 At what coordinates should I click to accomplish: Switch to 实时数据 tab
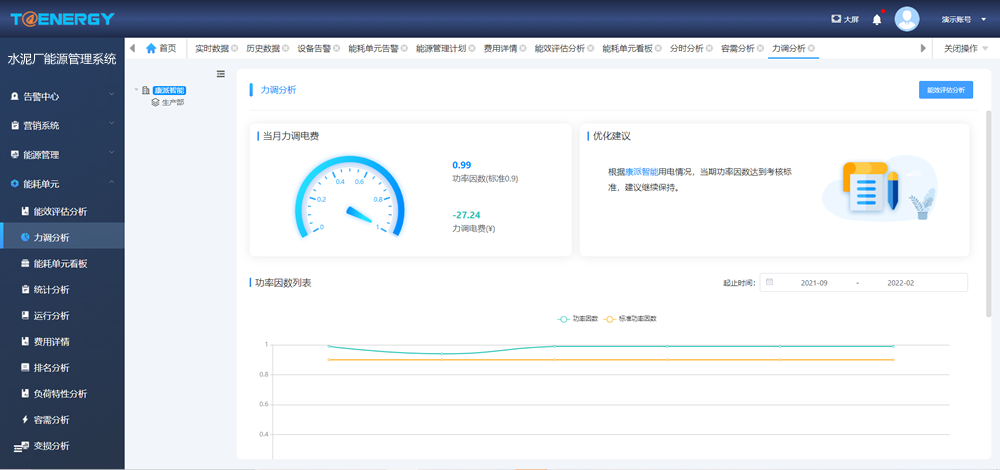(212, 48)
